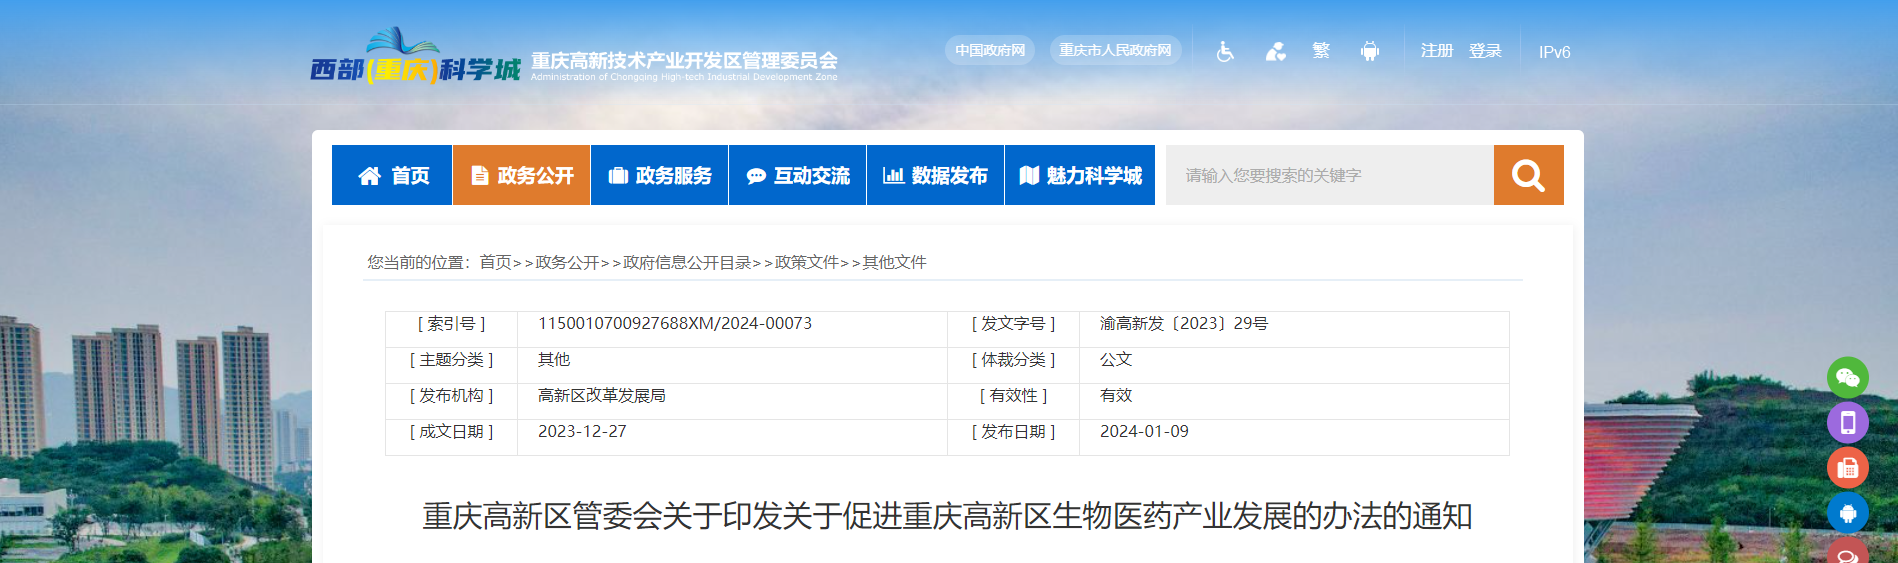Click the 中国政府网 link button
The image size is (1898, 563).
(989, 50)
